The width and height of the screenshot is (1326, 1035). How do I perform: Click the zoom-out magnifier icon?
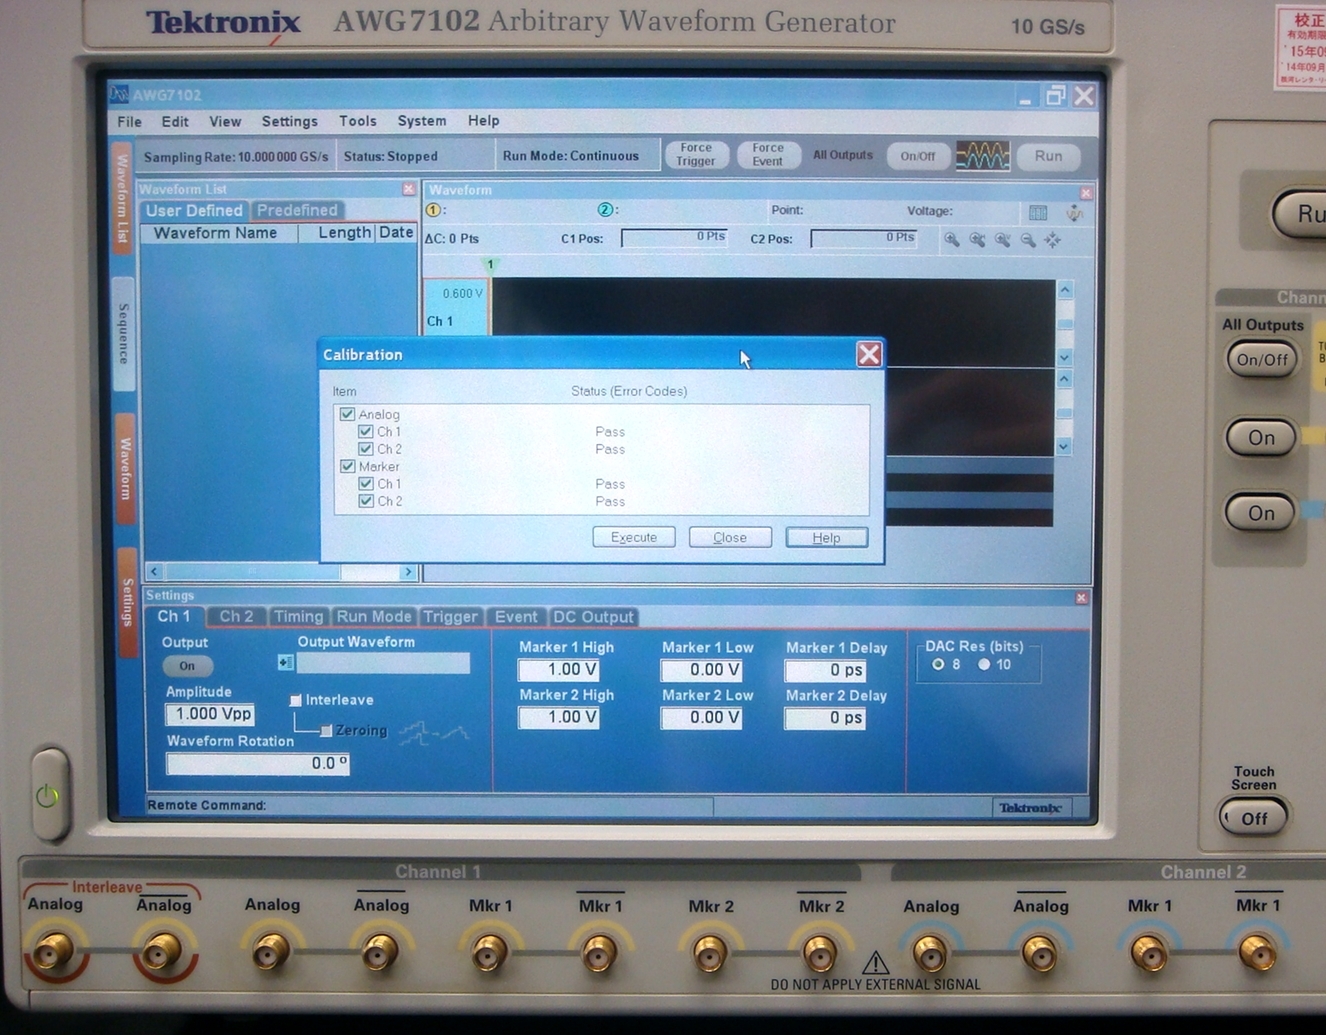pyautogui.click(x=1028, y=240)
